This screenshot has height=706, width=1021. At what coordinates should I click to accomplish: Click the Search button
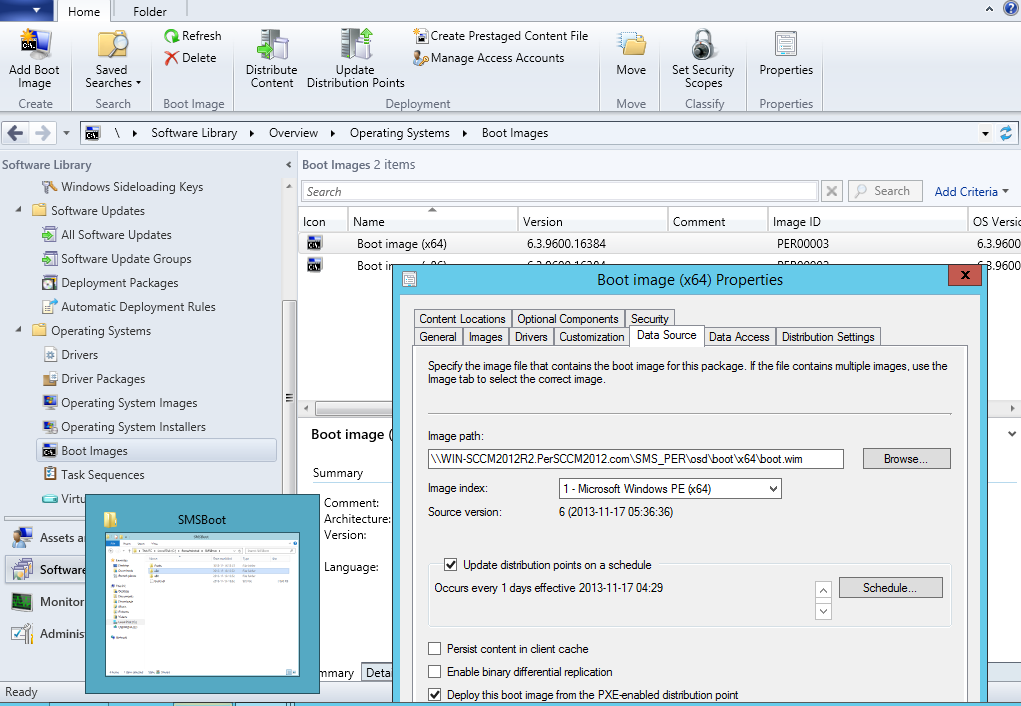click(885, 191)
